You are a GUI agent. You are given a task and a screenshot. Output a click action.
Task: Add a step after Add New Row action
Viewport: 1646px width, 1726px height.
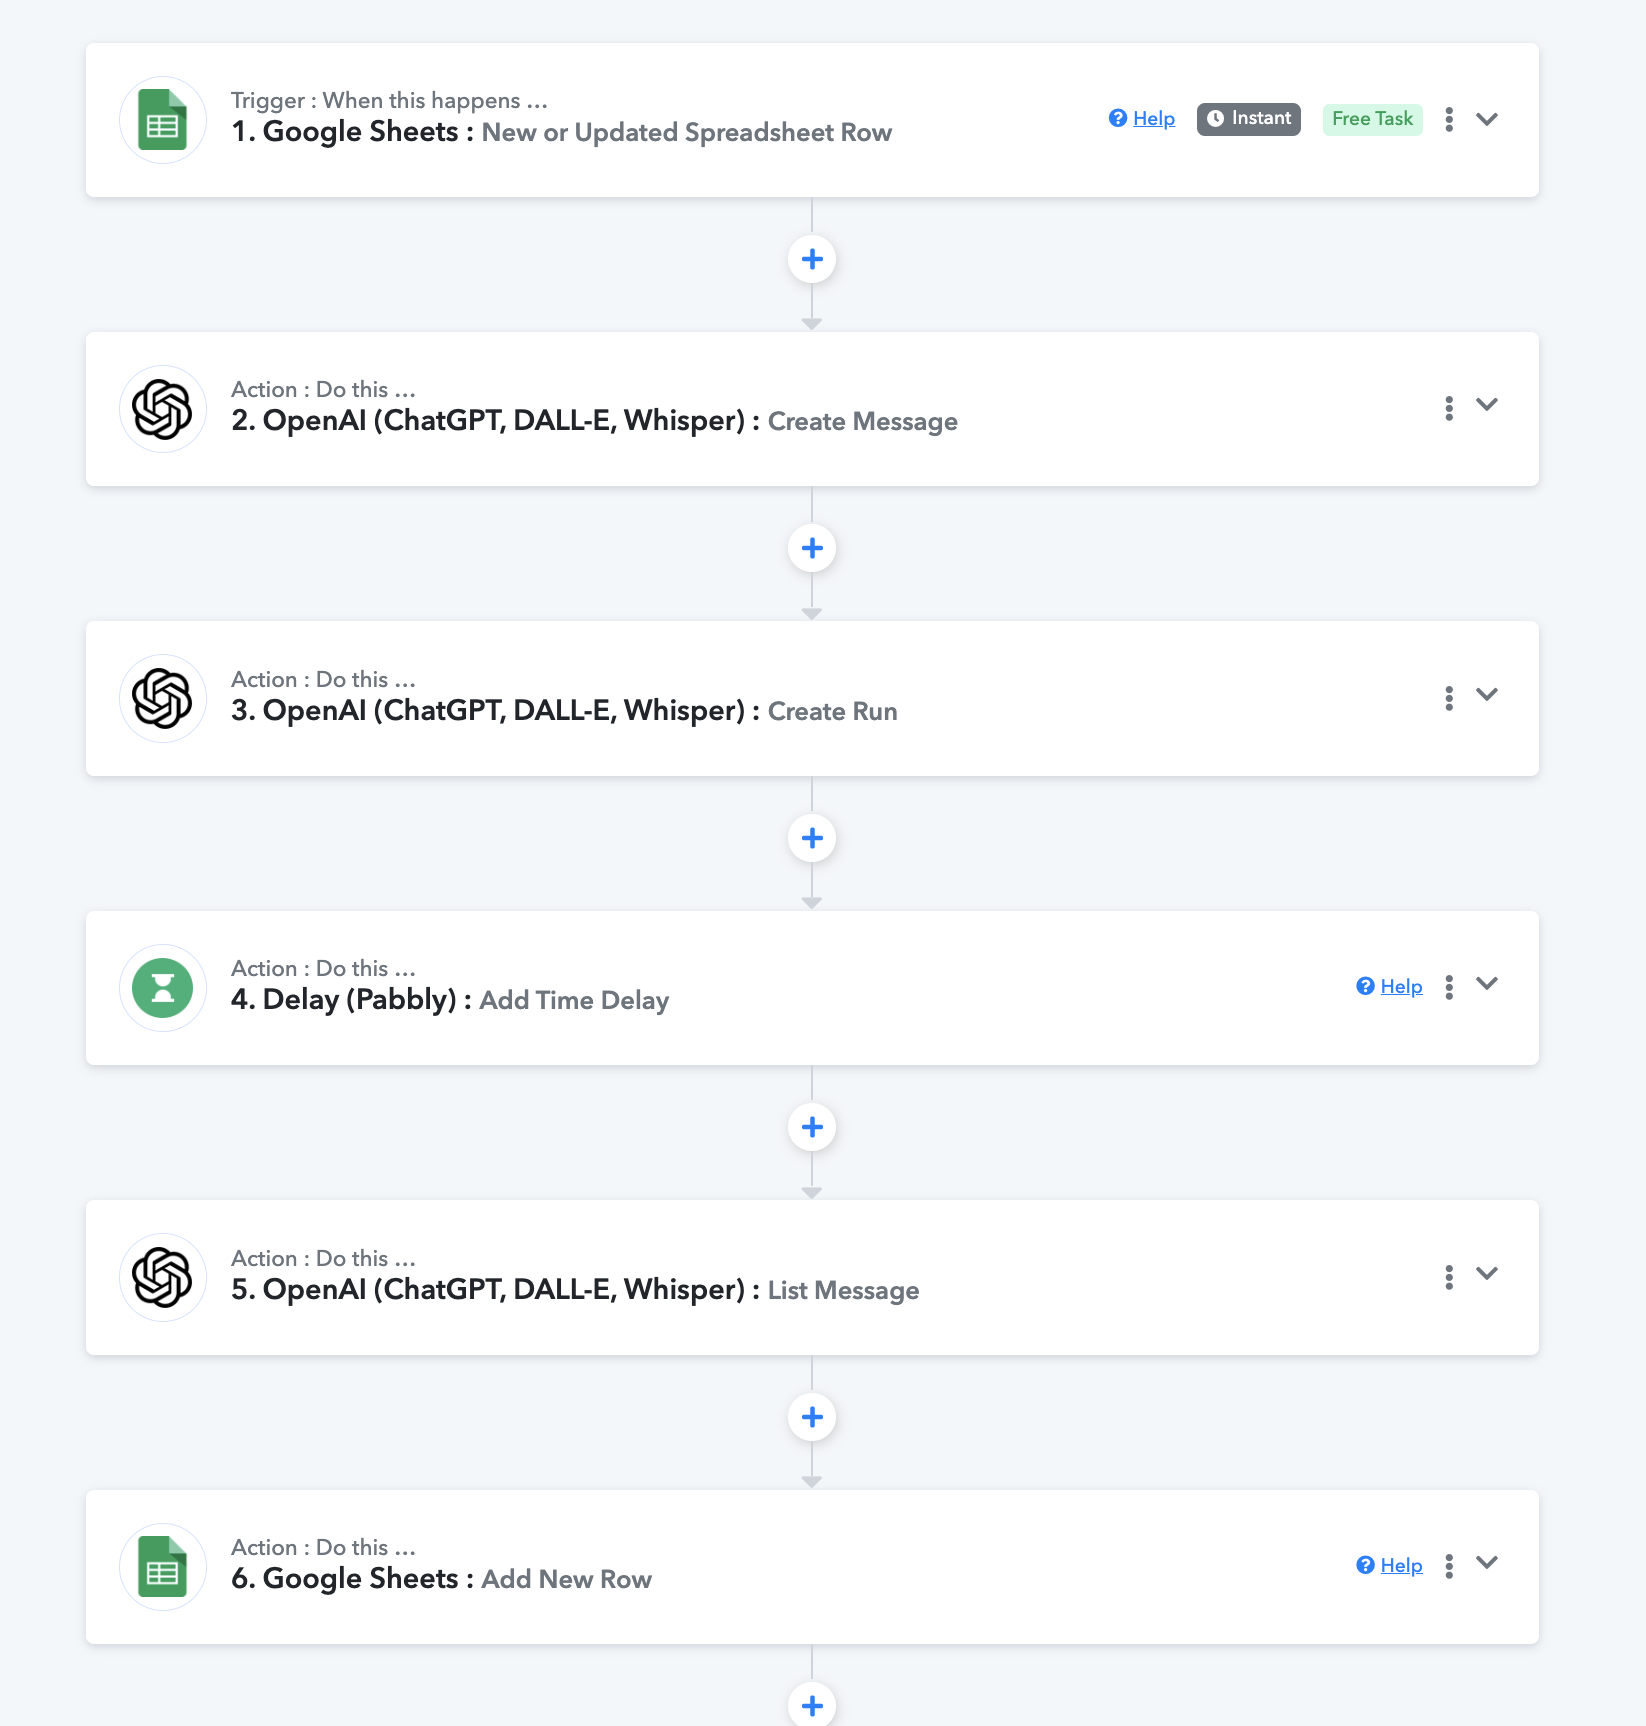coord(812,1704)
